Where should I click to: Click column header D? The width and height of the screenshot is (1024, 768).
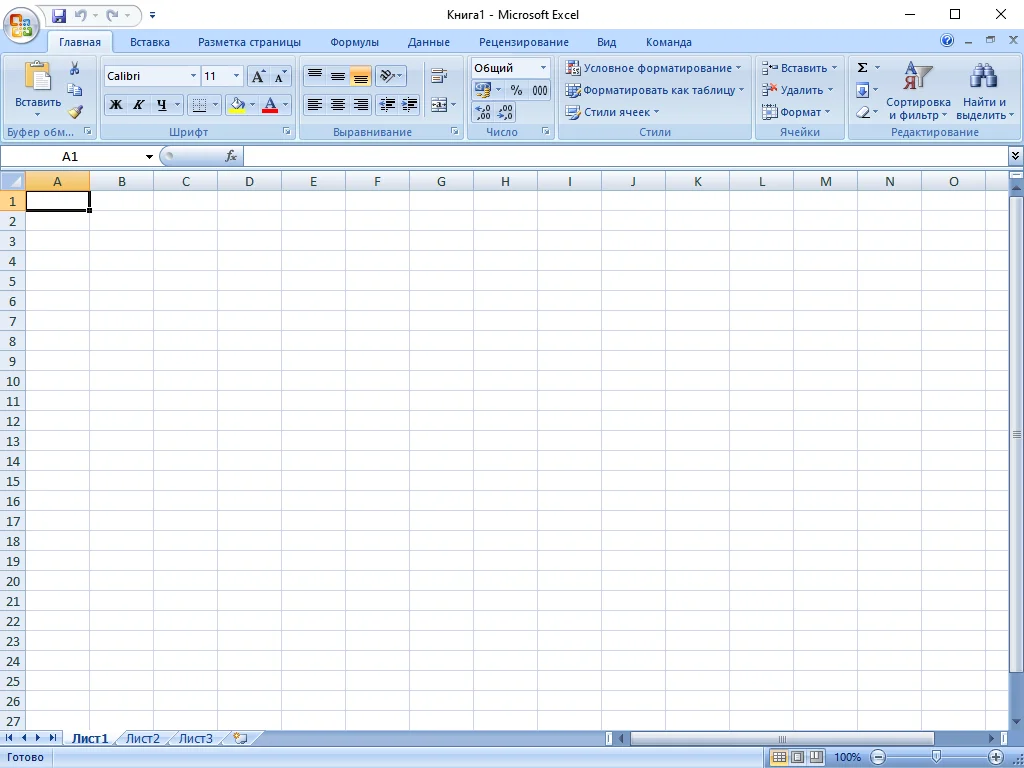click(x=249, y=182)
